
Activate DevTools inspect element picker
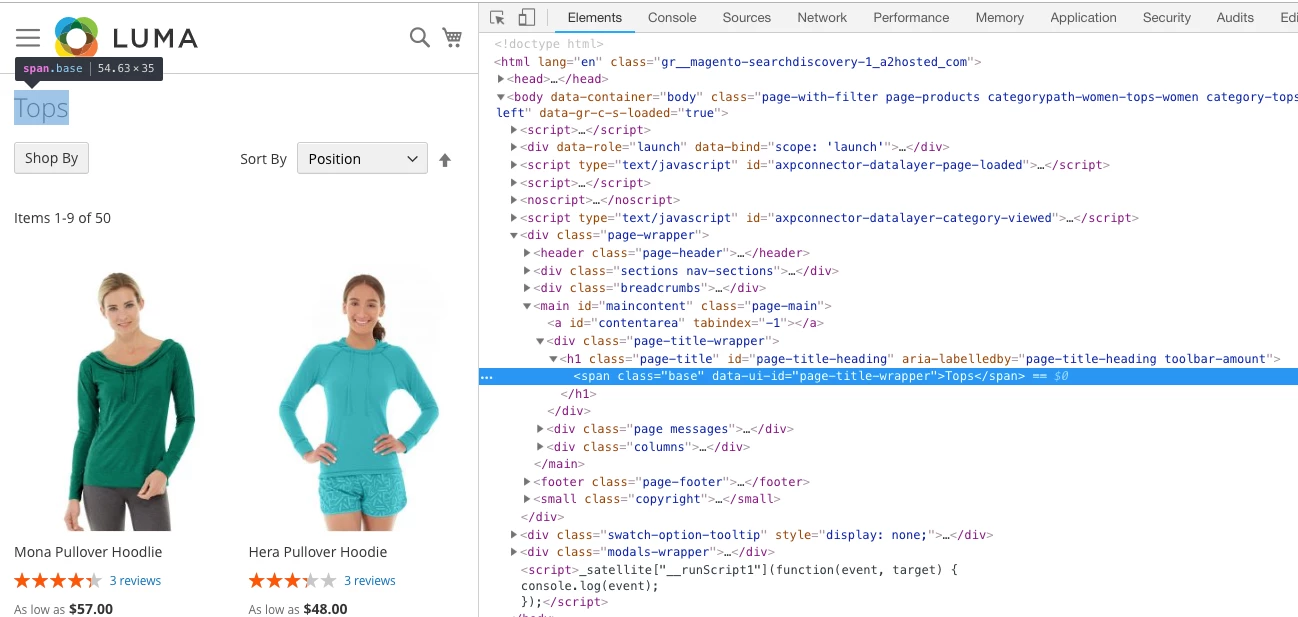tap(498, 17)
